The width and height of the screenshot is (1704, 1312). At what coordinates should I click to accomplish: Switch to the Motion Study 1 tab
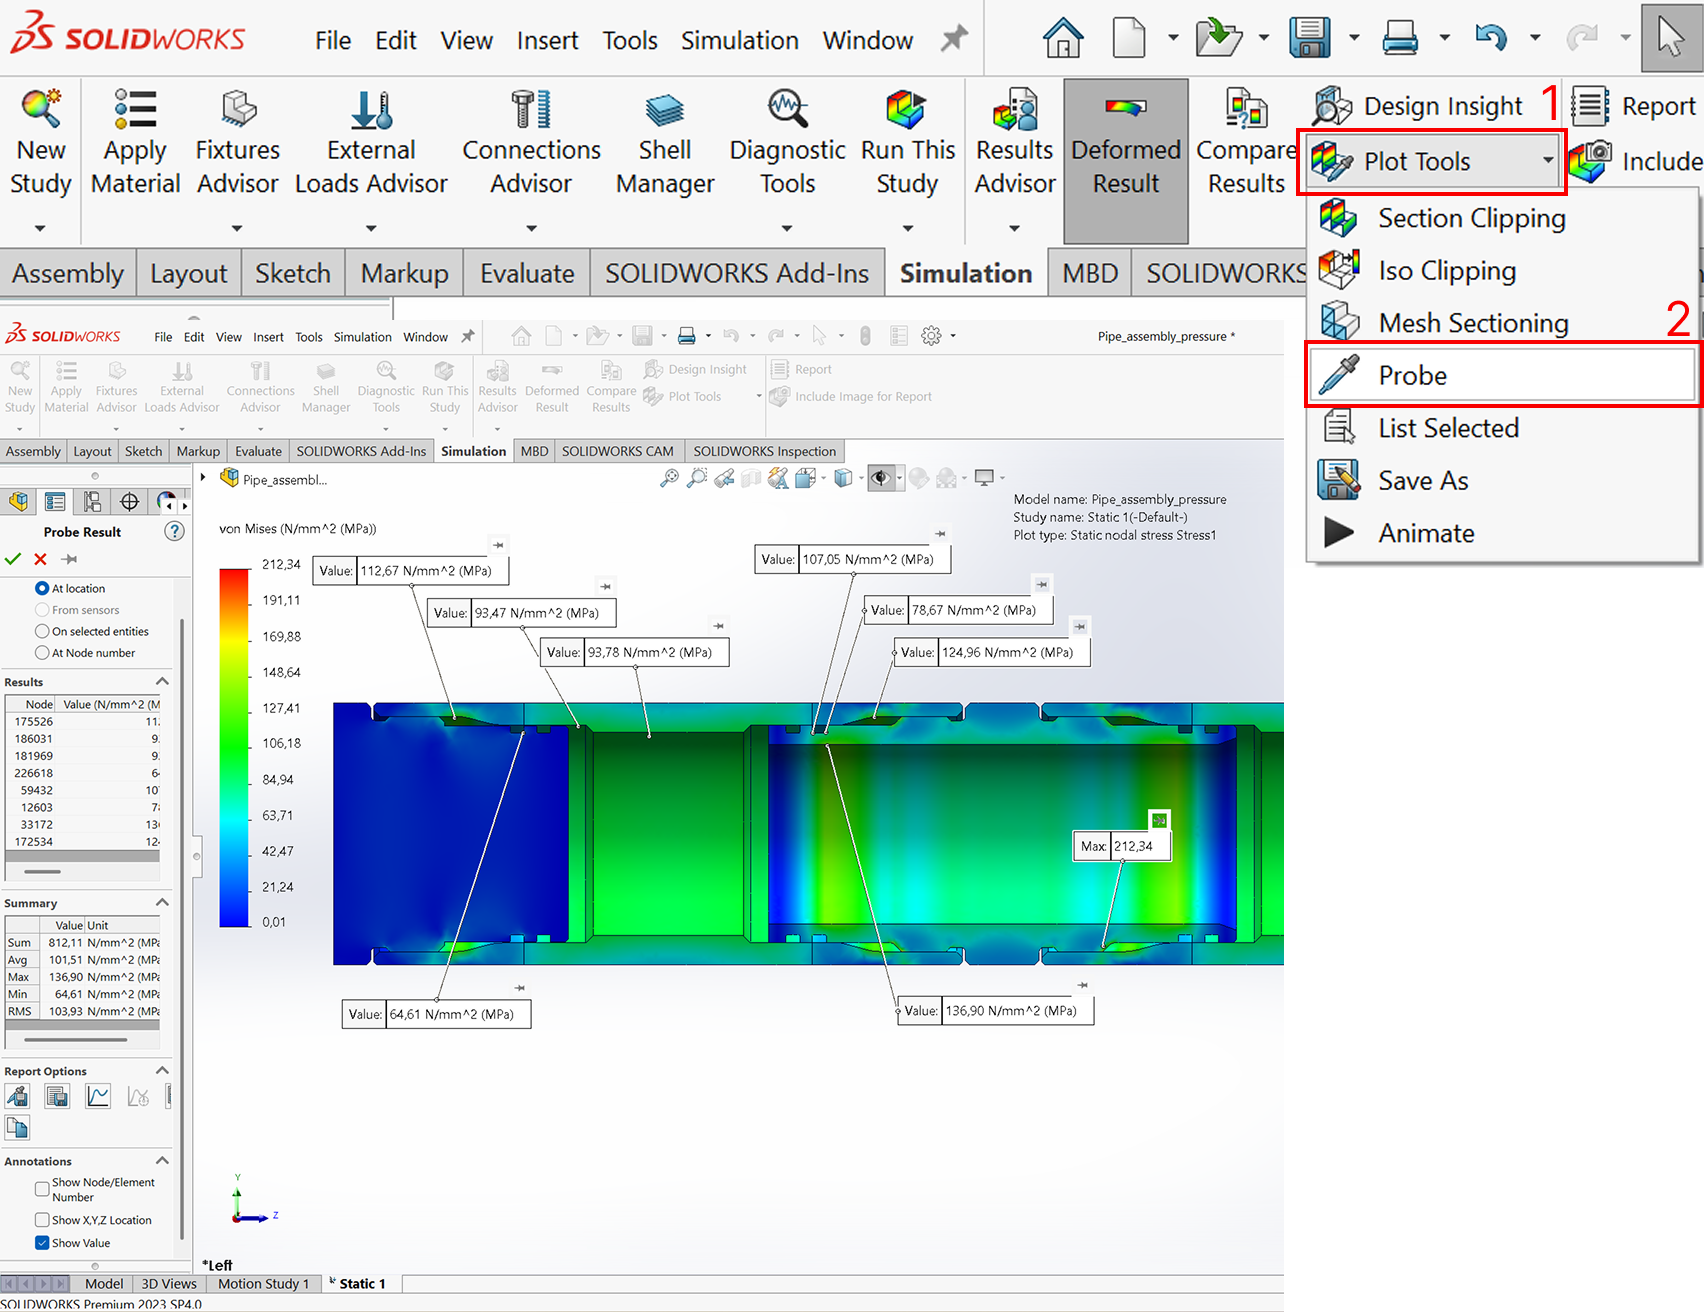pos(264,1284)
